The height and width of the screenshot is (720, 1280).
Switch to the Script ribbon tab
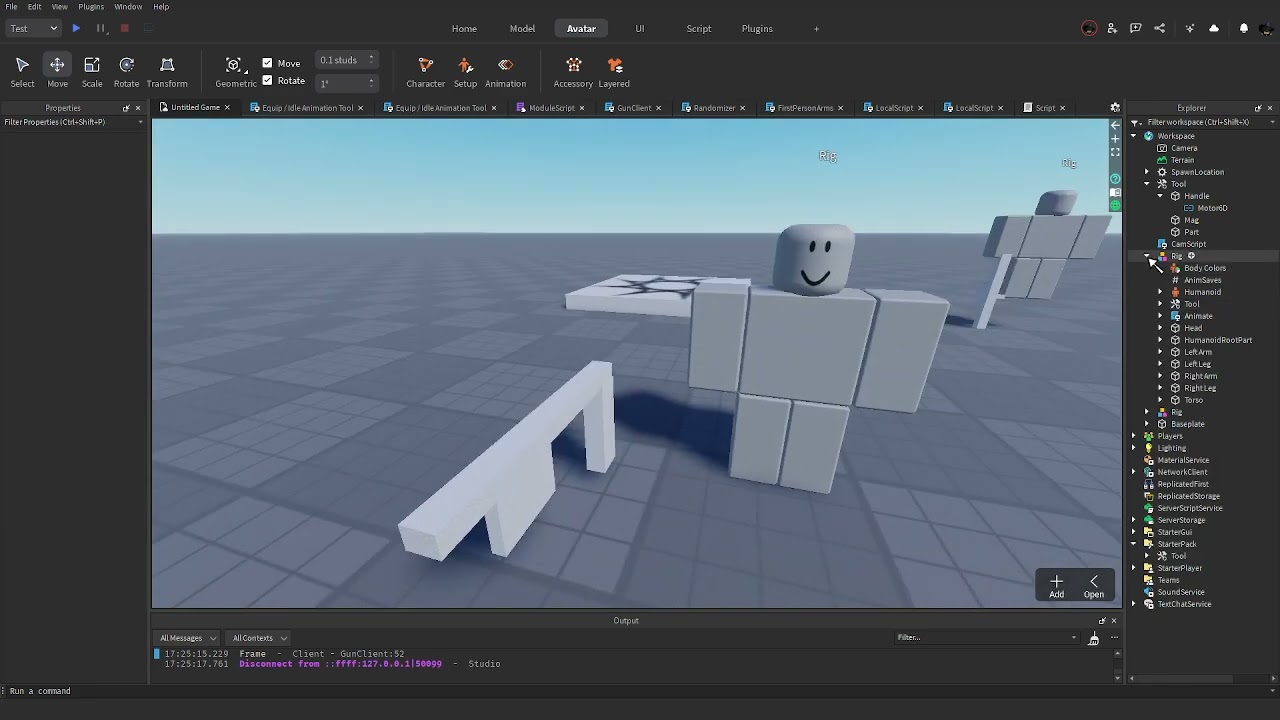[x=699, y=28]
